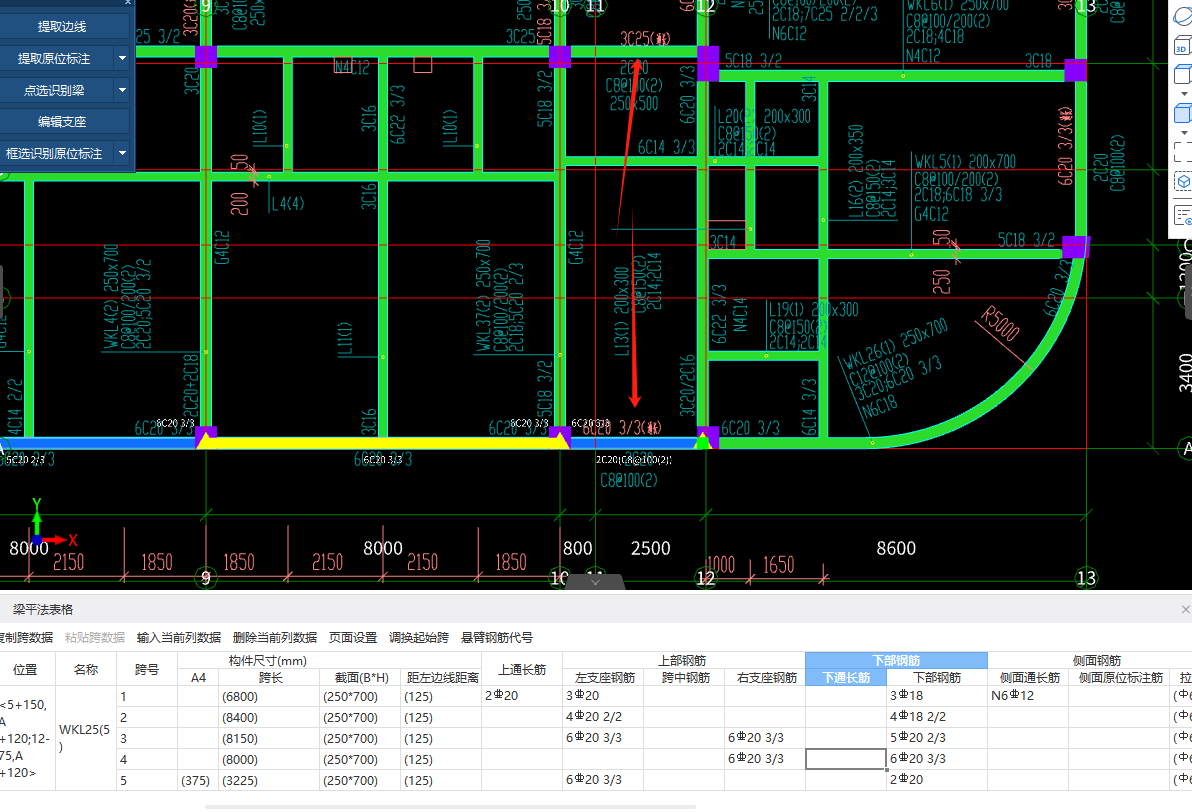1192x812 pixels.
Task: Click span length cell (8150)
Action: point(269,738)
